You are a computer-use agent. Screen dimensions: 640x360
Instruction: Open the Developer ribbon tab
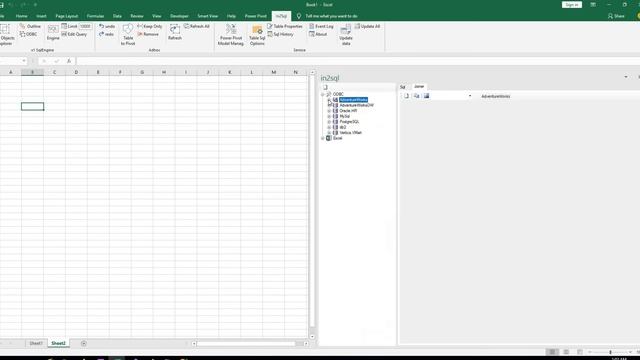pos(179,16)
